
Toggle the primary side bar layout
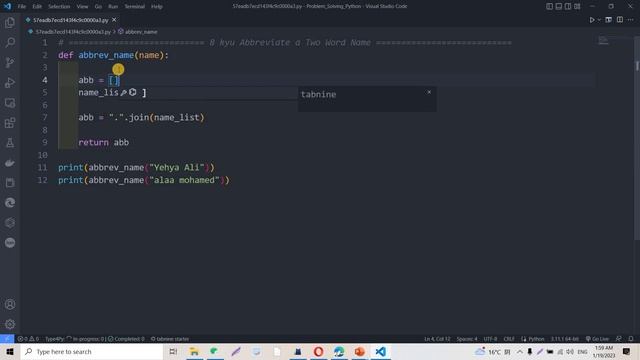coord(549,6)
